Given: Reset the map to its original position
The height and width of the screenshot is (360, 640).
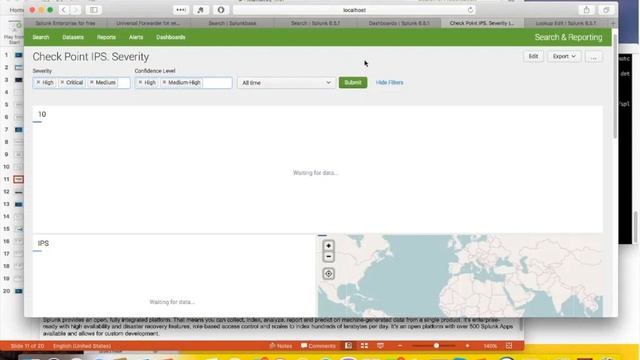Looking at the screenshot, I should coord(329,274).
